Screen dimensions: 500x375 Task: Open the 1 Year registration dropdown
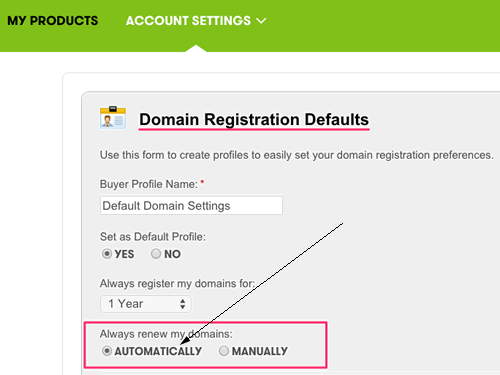[x=146, y=304]
